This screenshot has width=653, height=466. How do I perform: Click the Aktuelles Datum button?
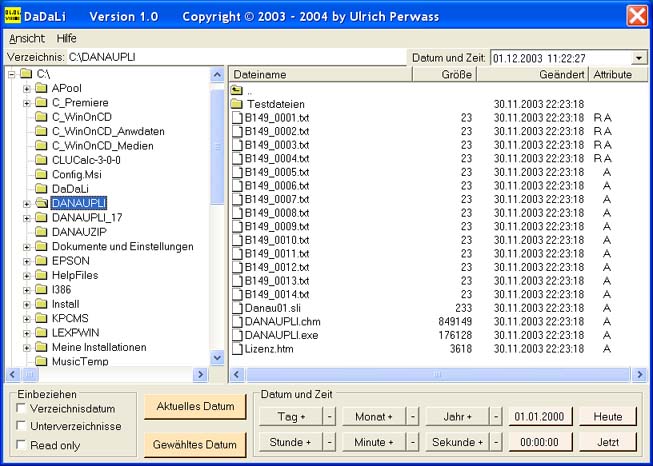[195, 406]
